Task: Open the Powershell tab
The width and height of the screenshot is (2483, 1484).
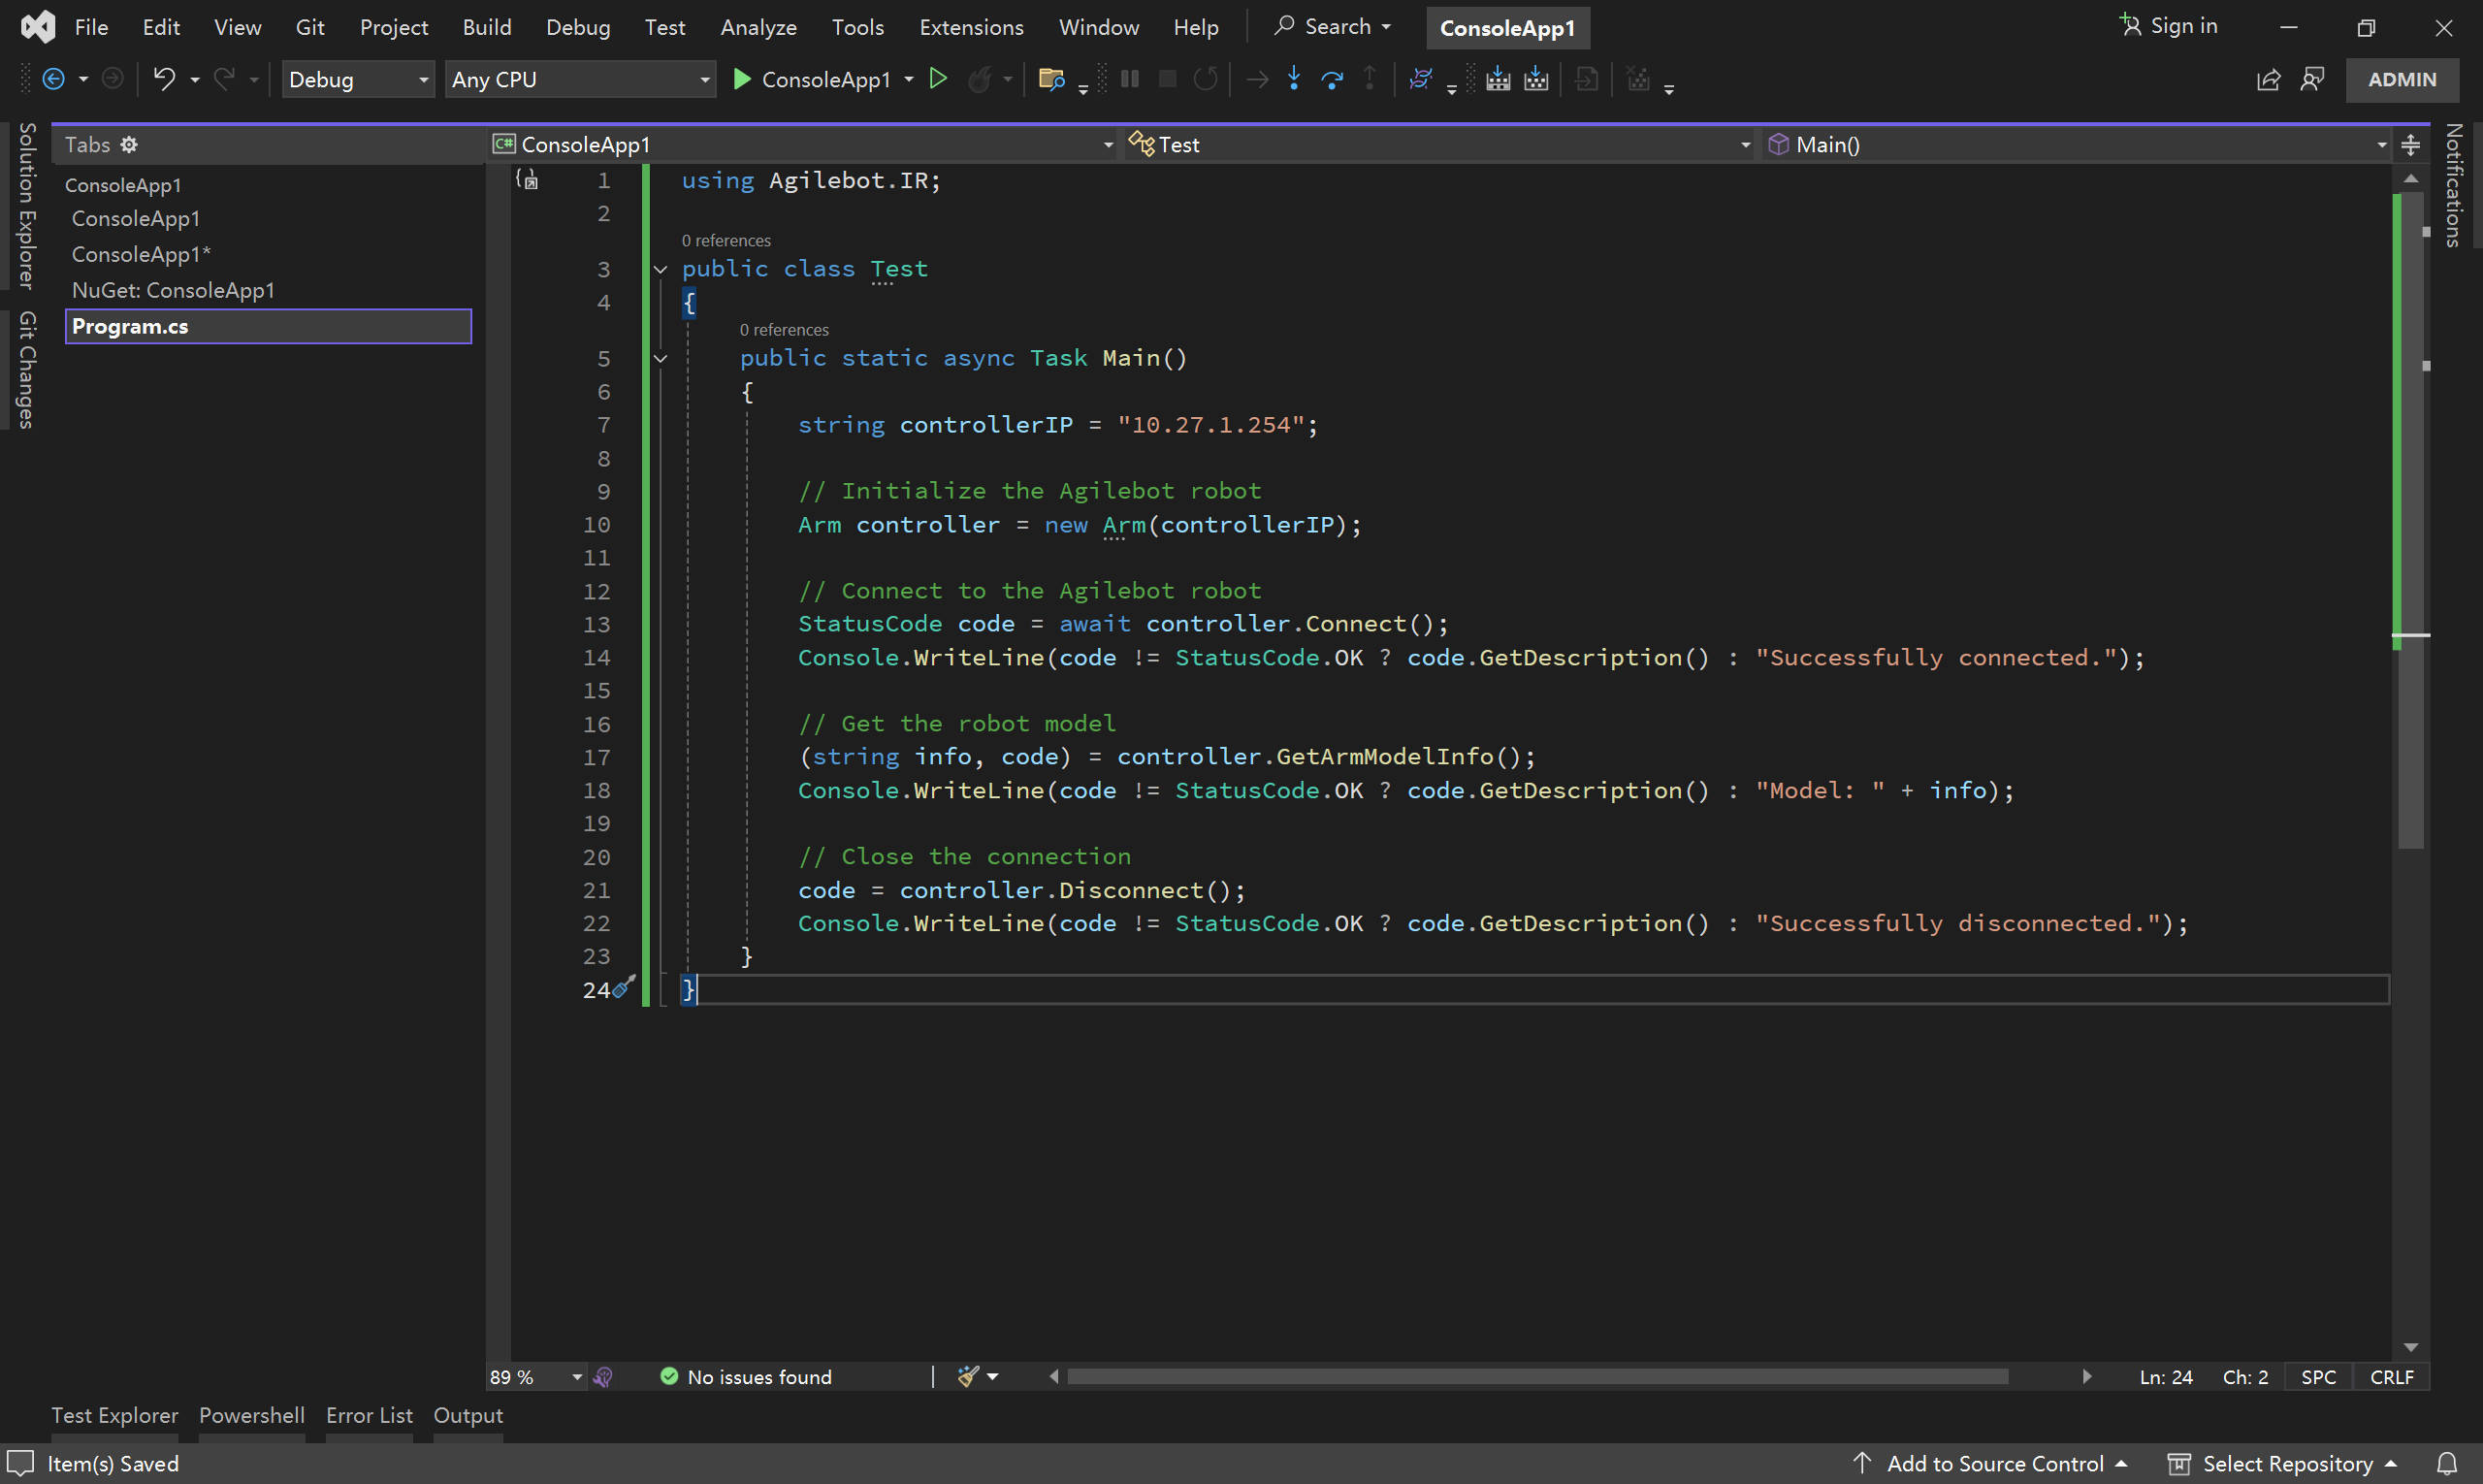Action: [x=252, y=1415]
